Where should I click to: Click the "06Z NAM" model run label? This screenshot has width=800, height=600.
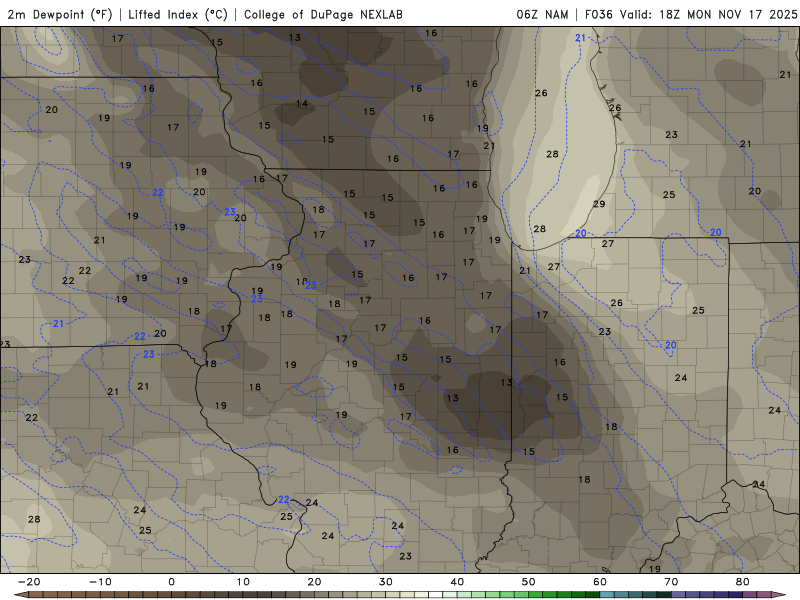542,14
